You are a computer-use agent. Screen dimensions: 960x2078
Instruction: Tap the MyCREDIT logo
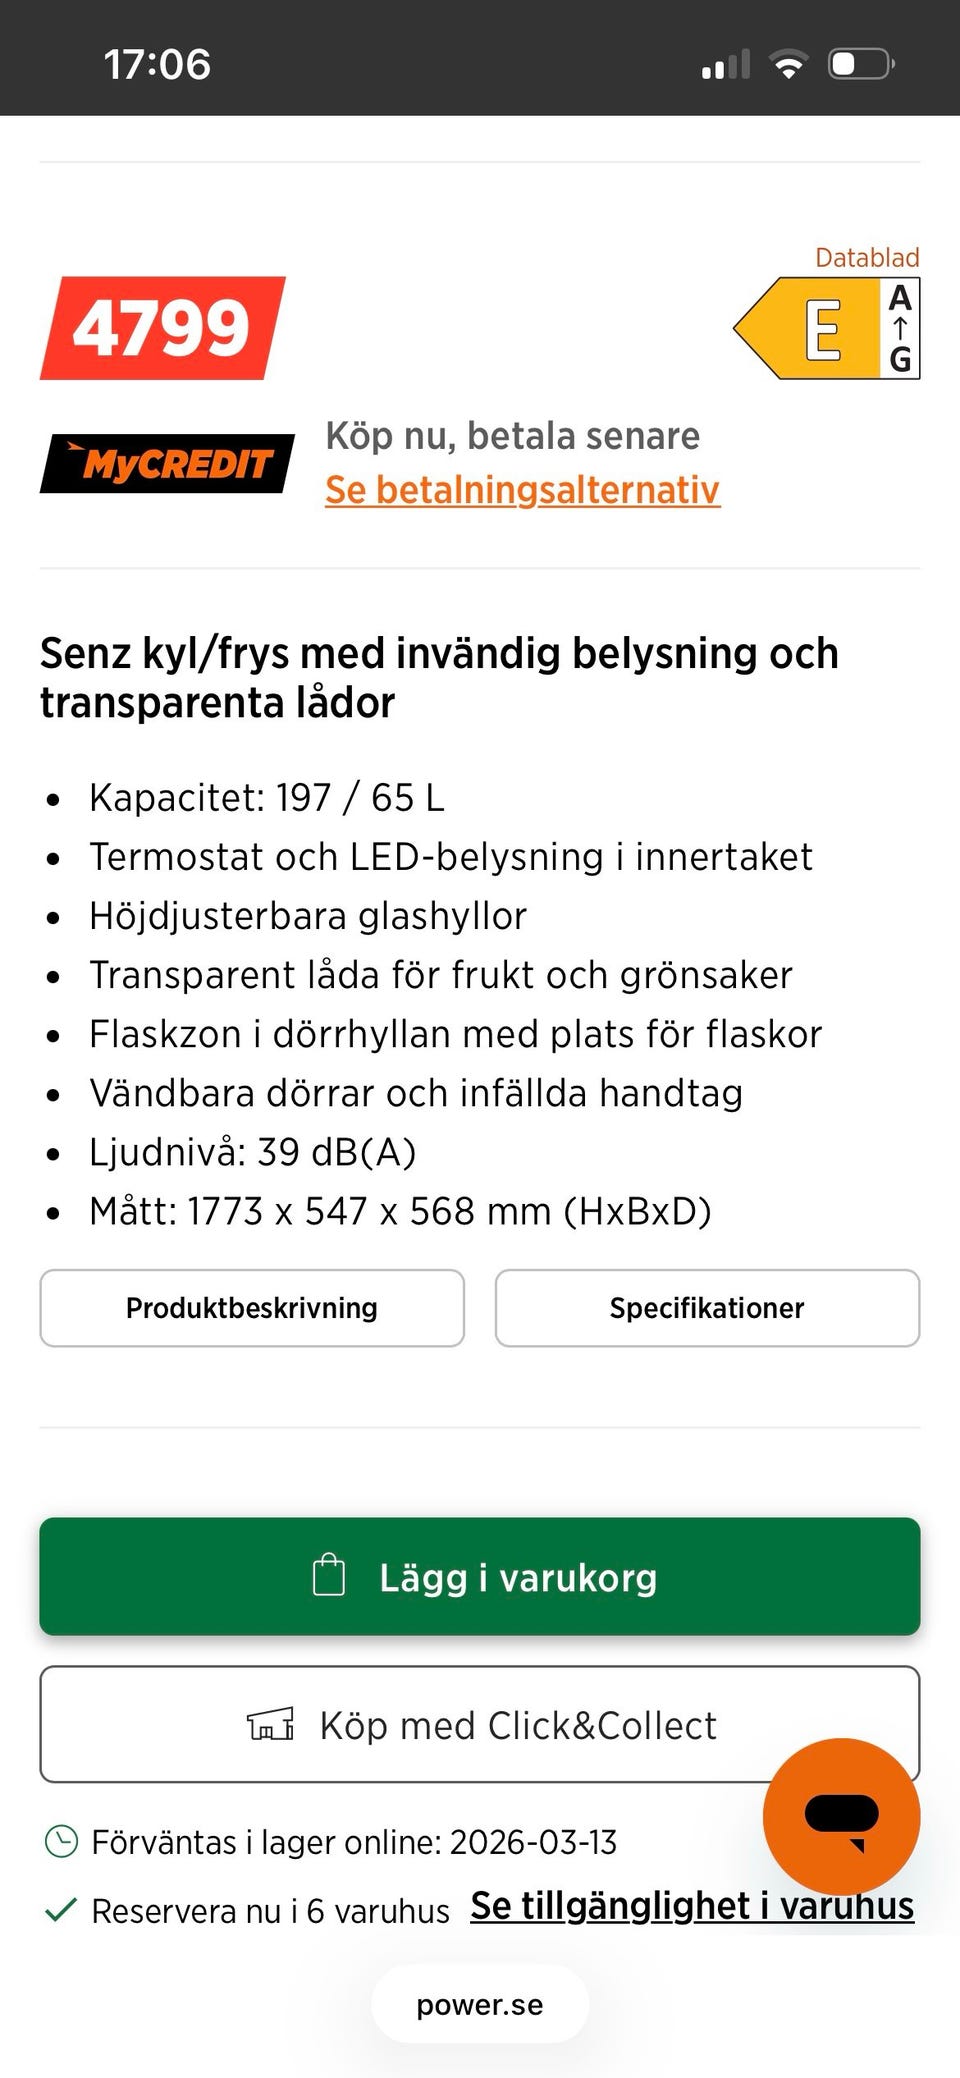167,463
